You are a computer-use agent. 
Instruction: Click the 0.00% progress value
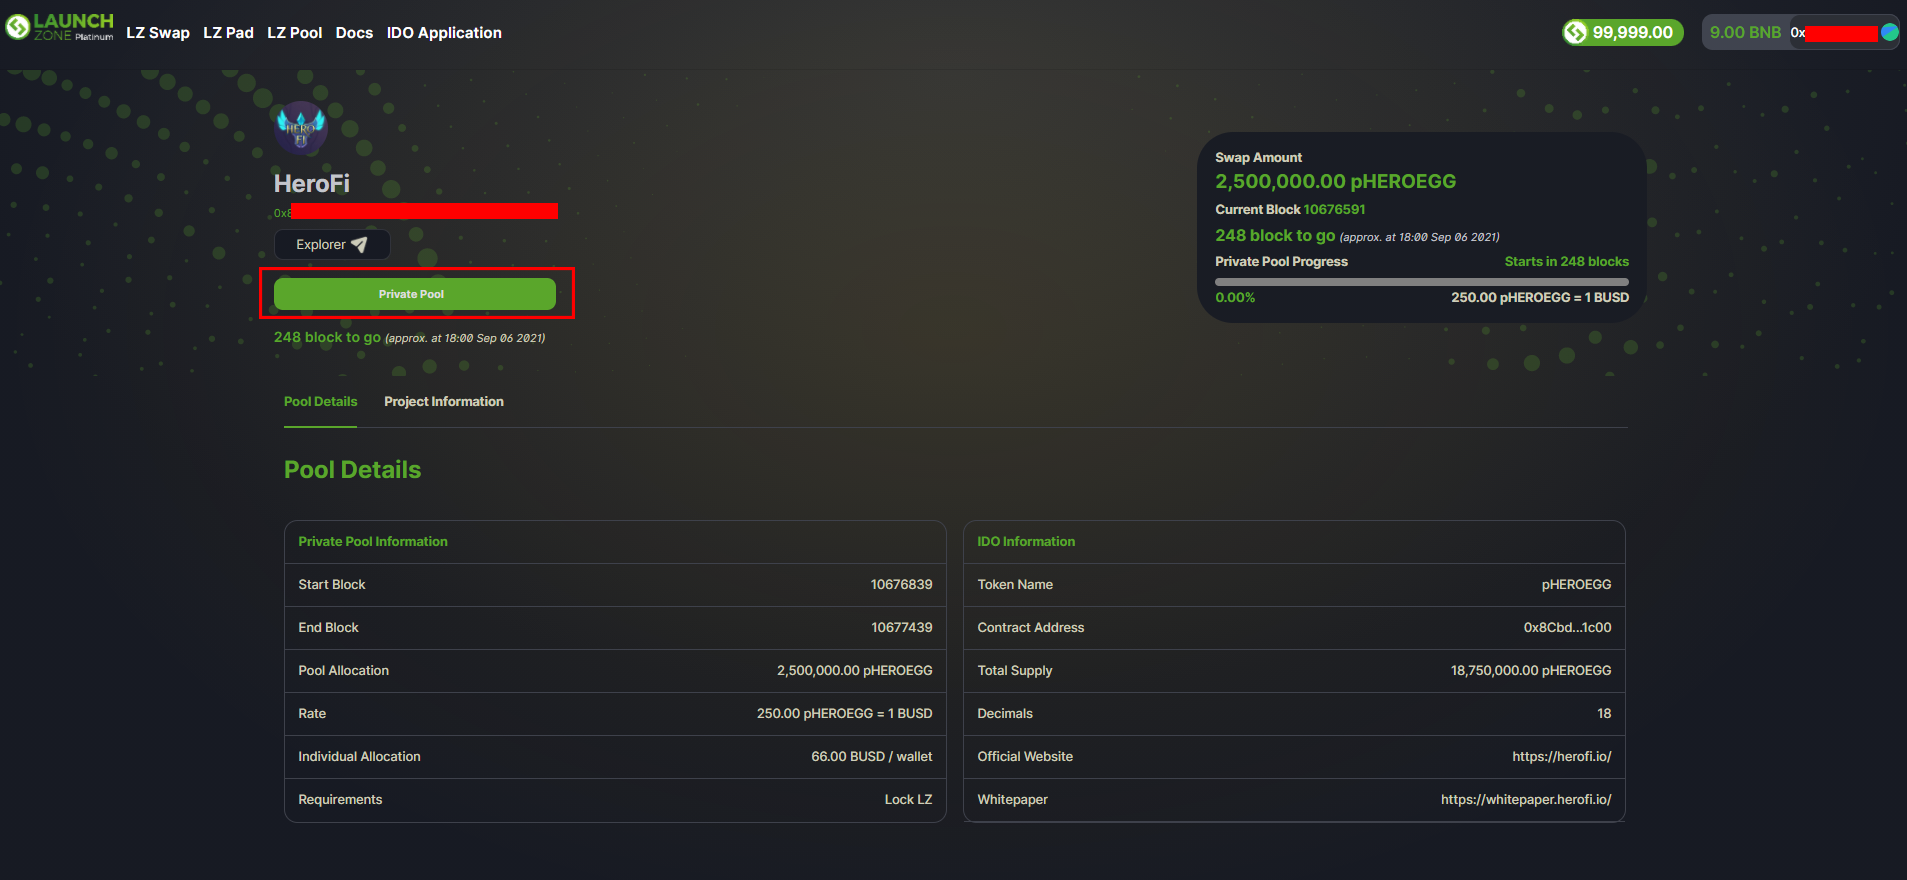[1235, 297]
